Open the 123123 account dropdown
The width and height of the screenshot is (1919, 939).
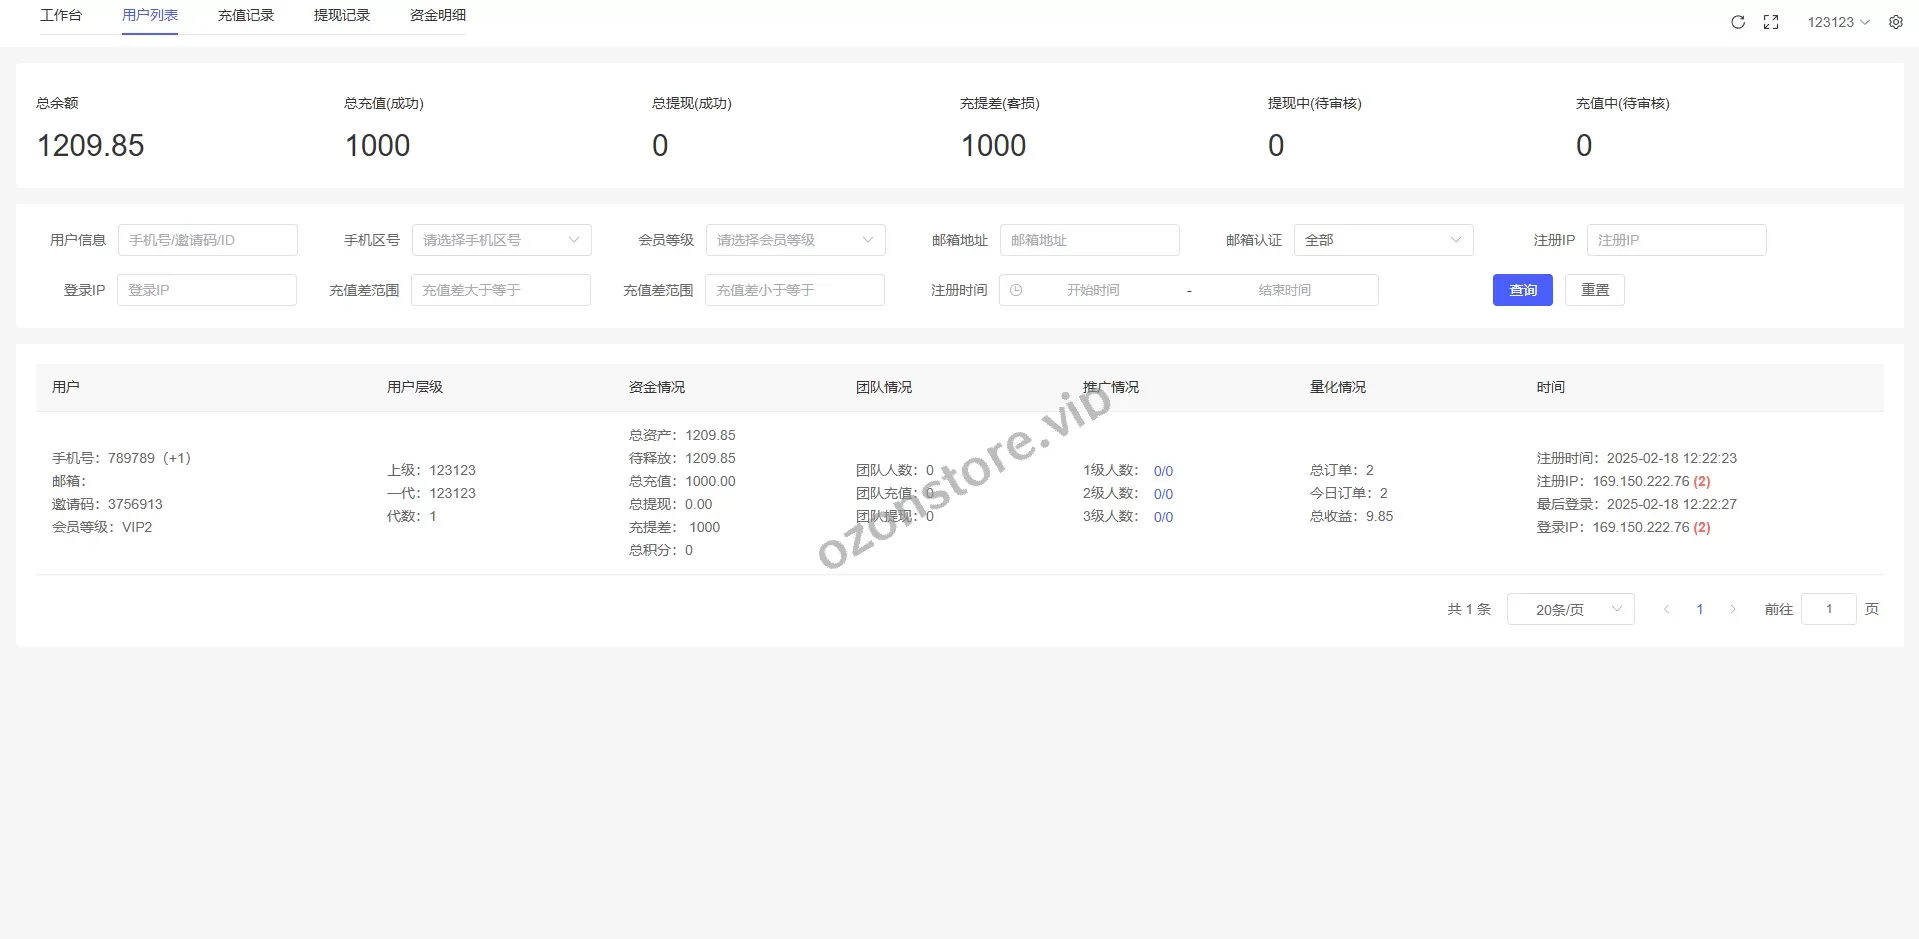coord(1838,22)
